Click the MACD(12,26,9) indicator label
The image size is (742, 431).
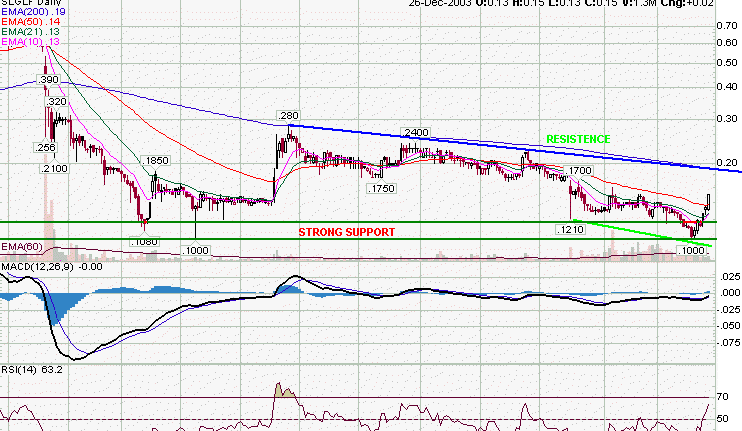coord(52,267)
